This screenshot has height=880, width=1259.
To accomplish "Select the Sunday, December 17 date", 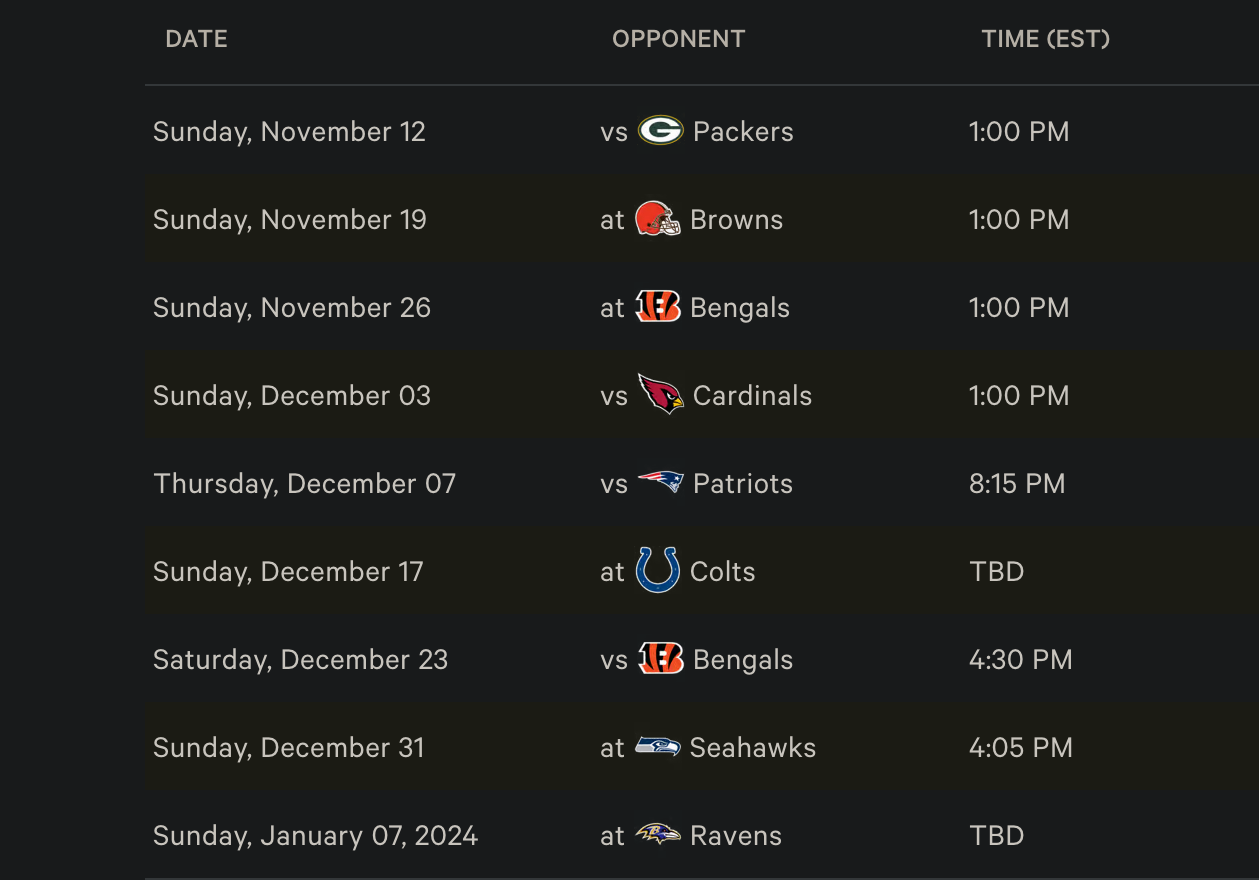I will point(288,572).
